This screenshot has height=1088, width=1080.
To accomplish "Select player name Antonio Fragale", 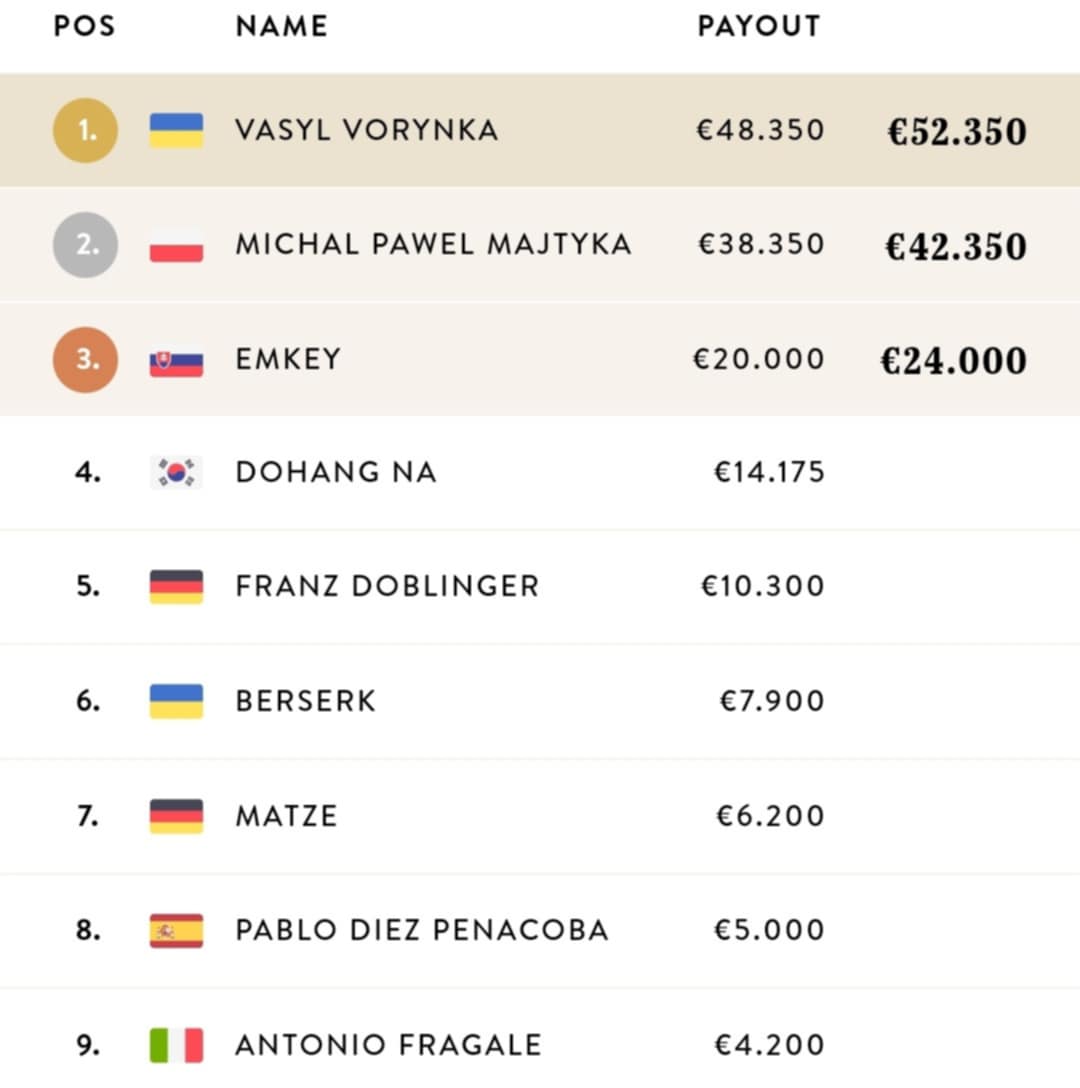I will [x=388, y=1045].
